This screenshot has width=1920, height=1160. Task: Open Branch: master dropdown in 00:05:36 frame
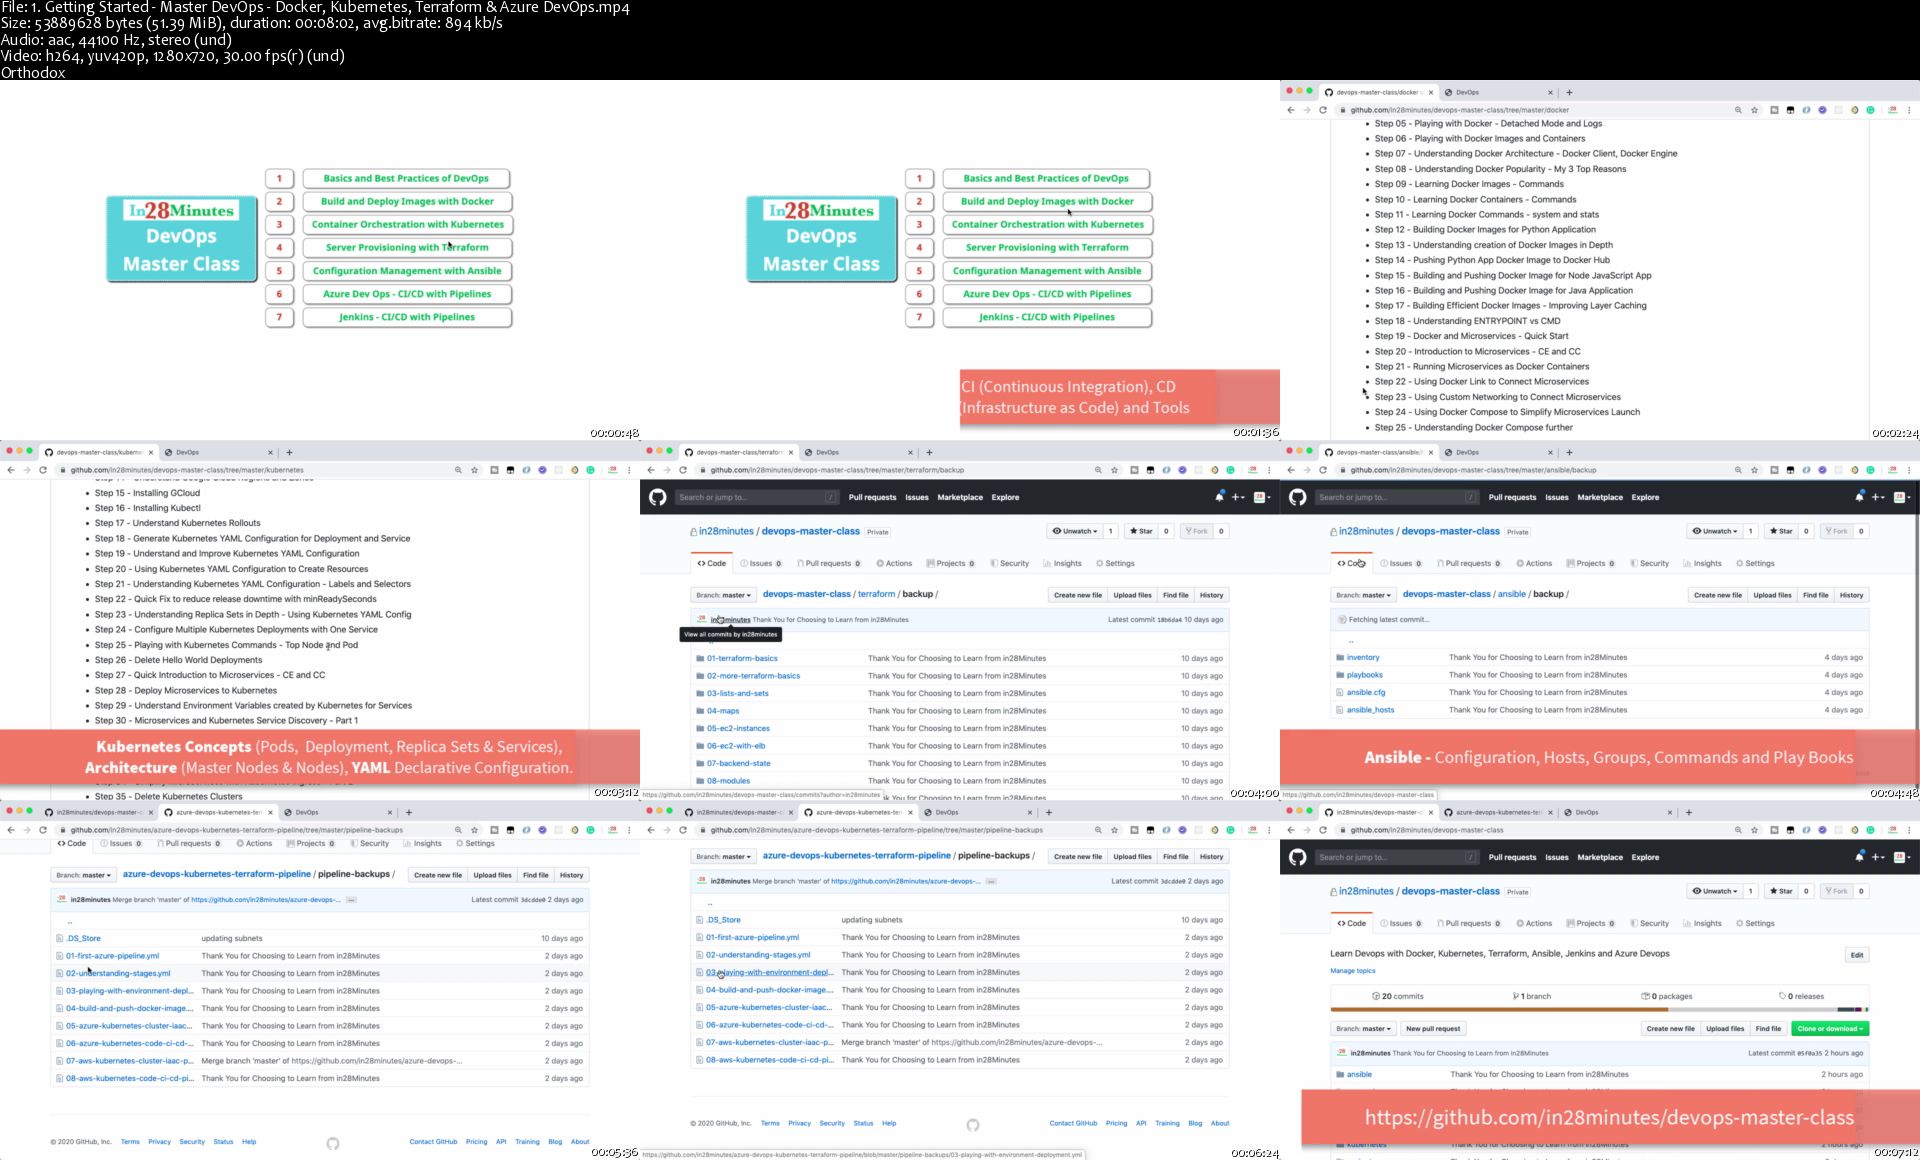click(x=83, y=875)
